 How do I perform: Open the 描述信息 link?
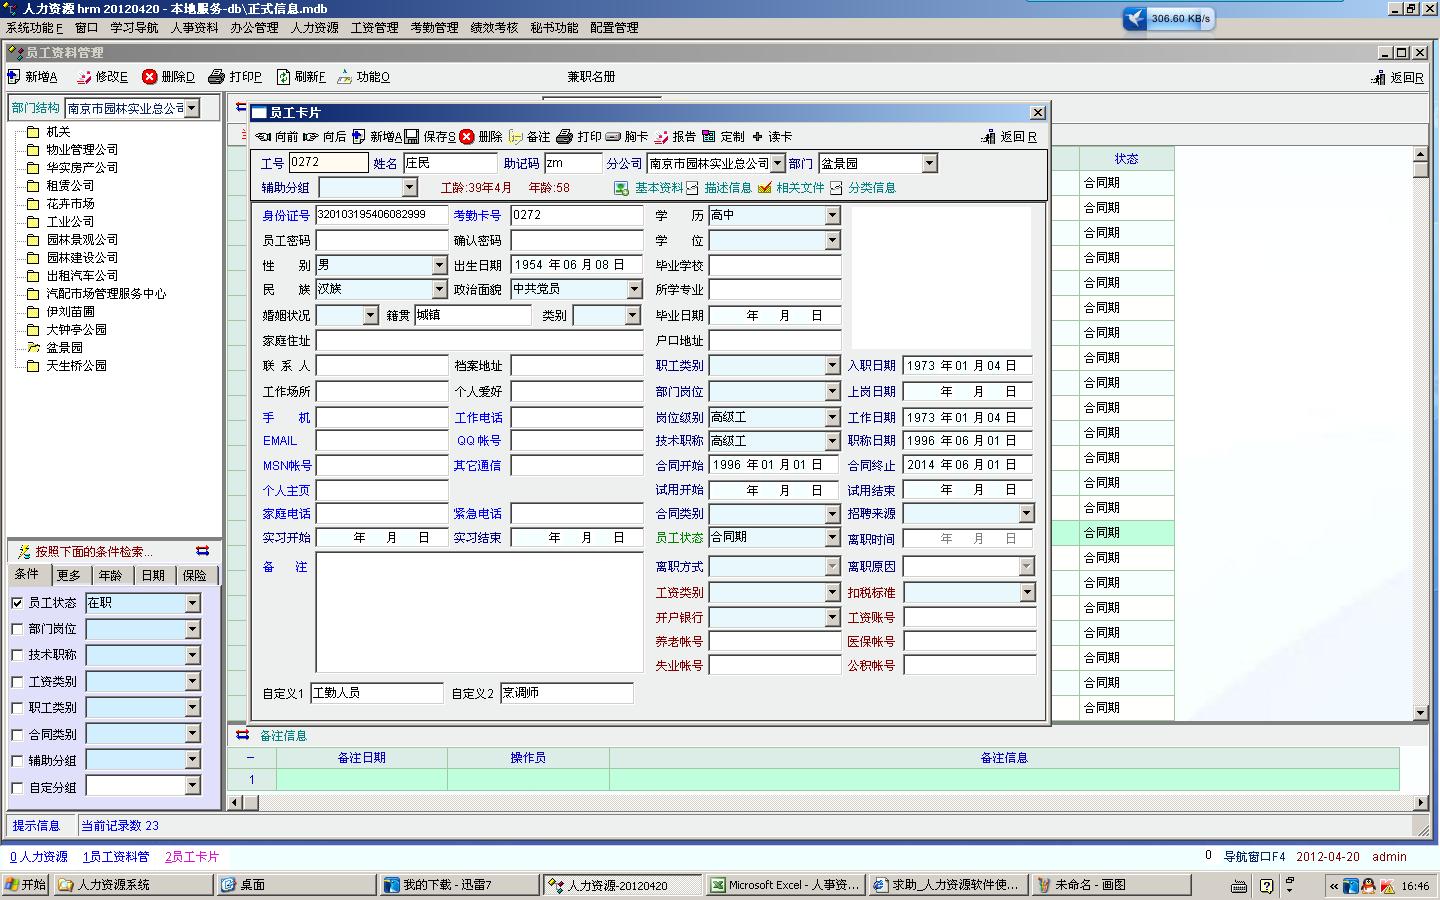[x=727, y=188]
